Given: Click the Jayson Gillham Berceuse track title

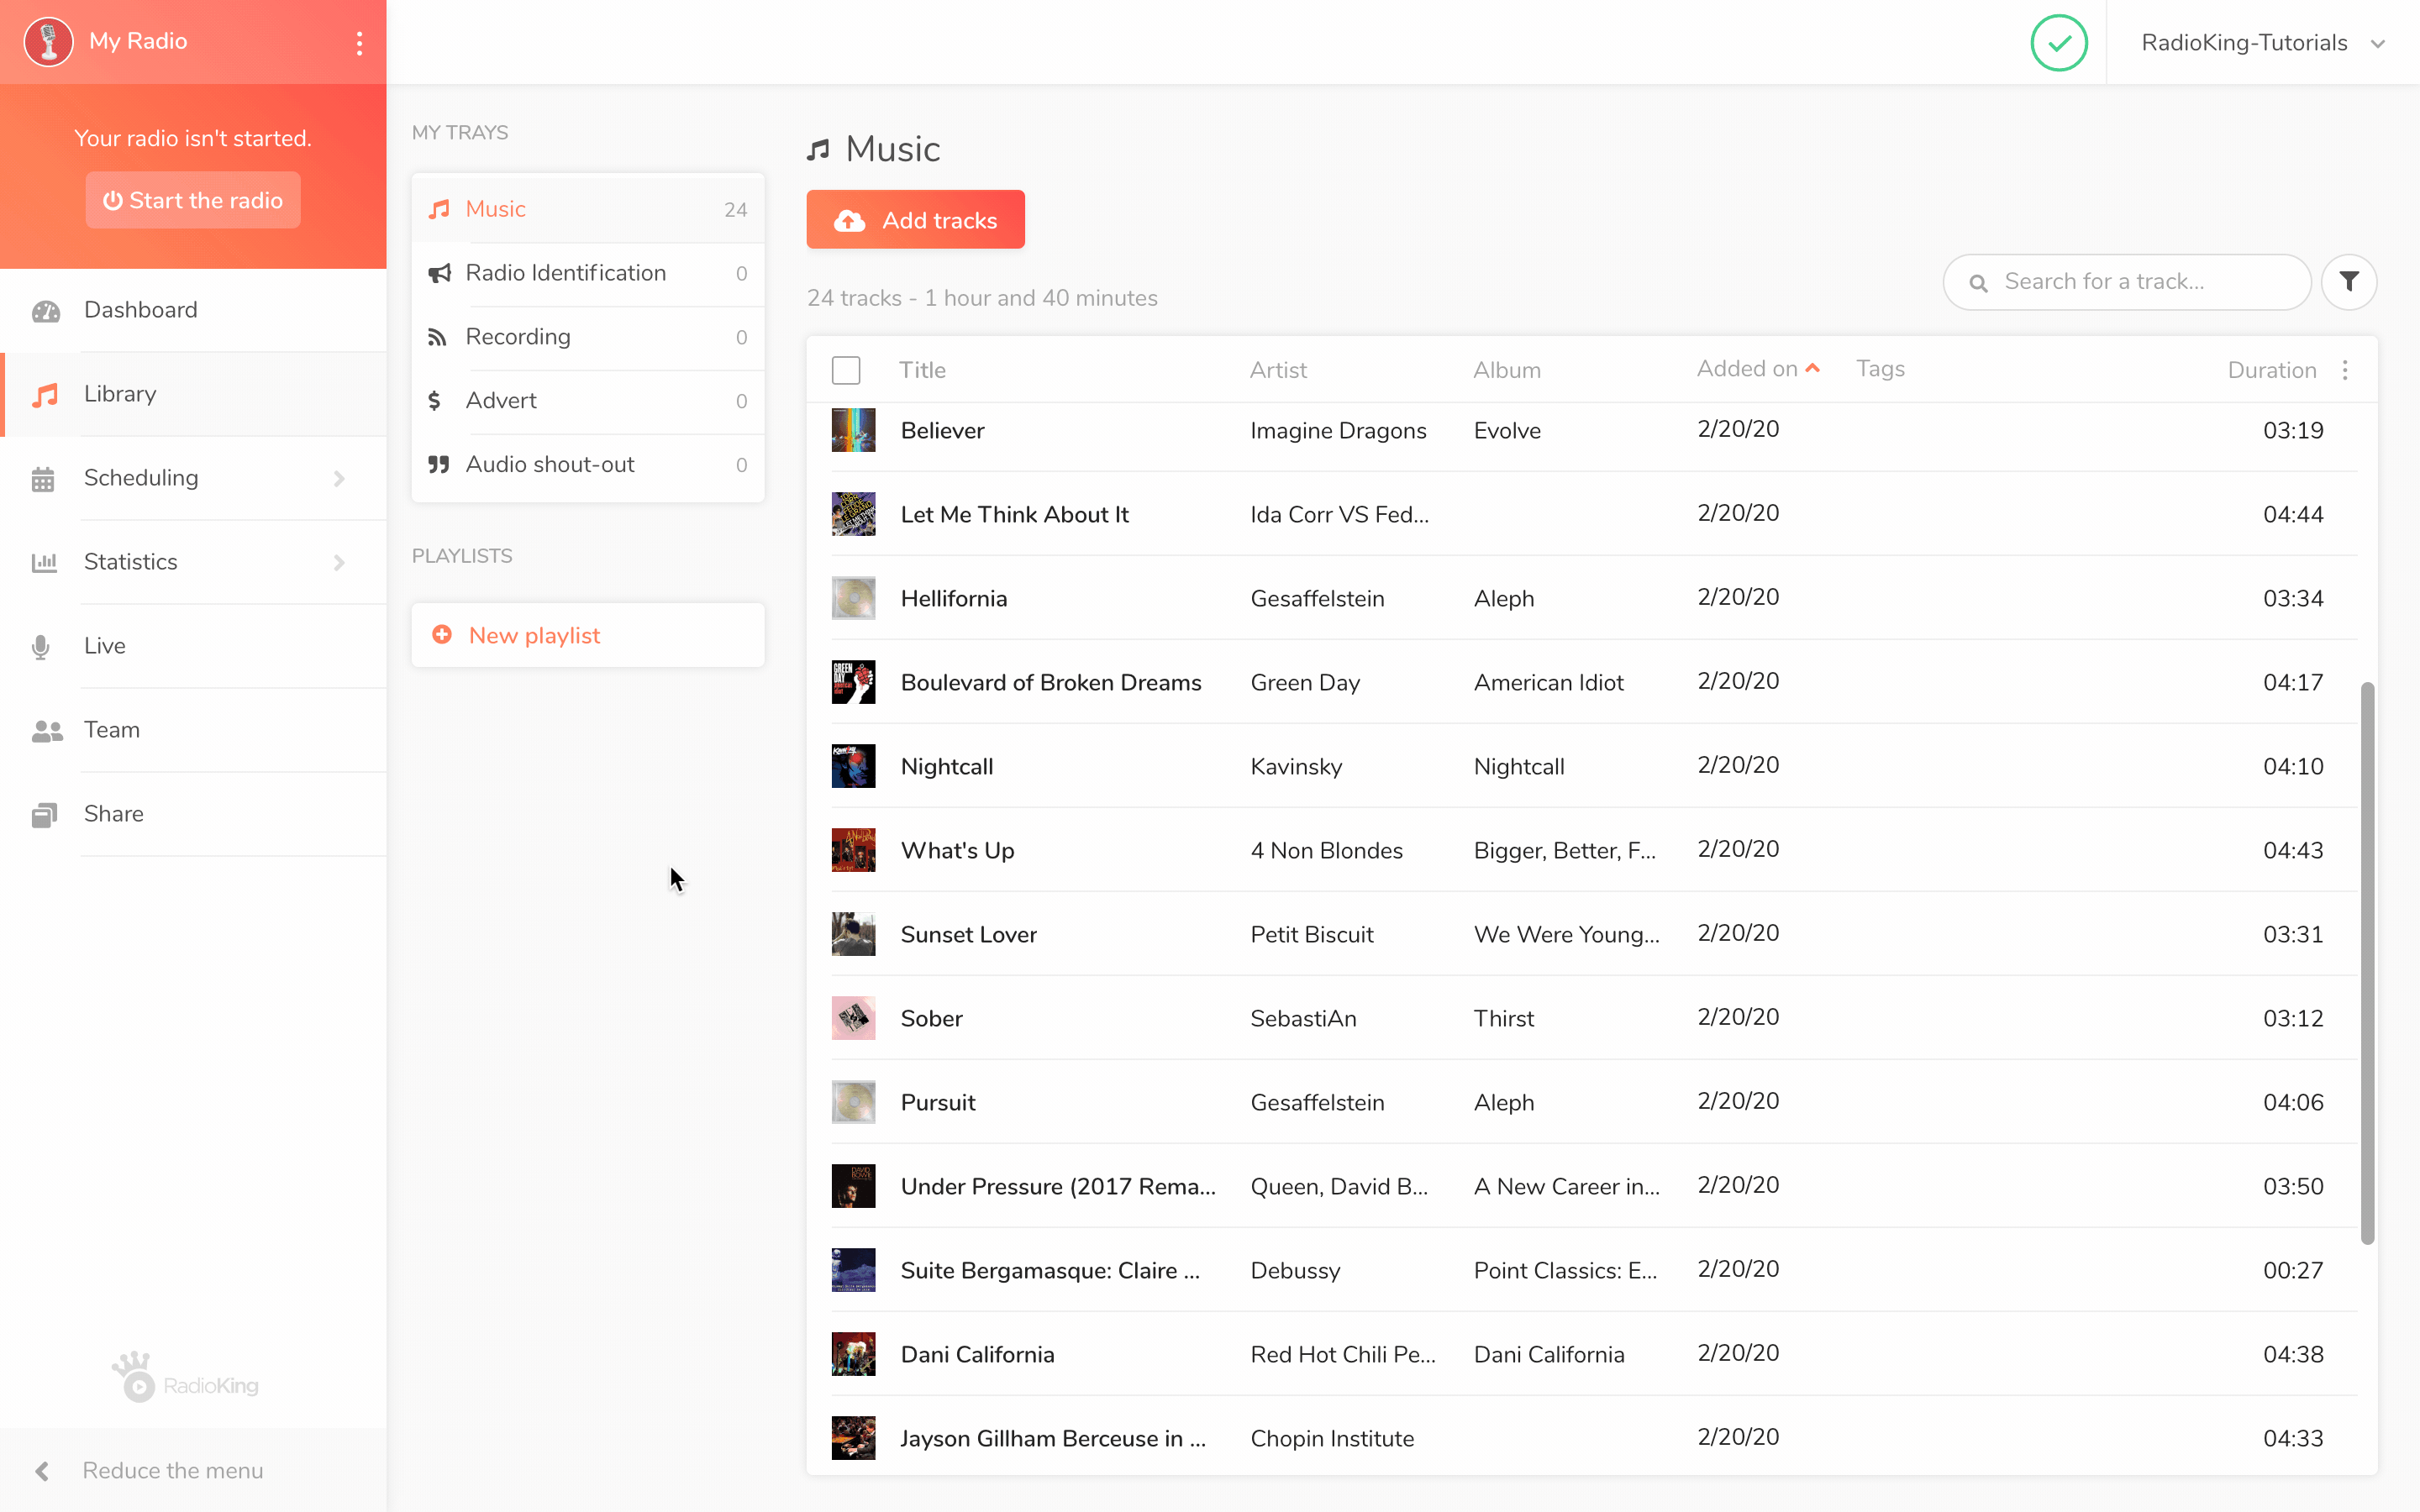Looking at the screenshot, I should pos(1053,1438).
